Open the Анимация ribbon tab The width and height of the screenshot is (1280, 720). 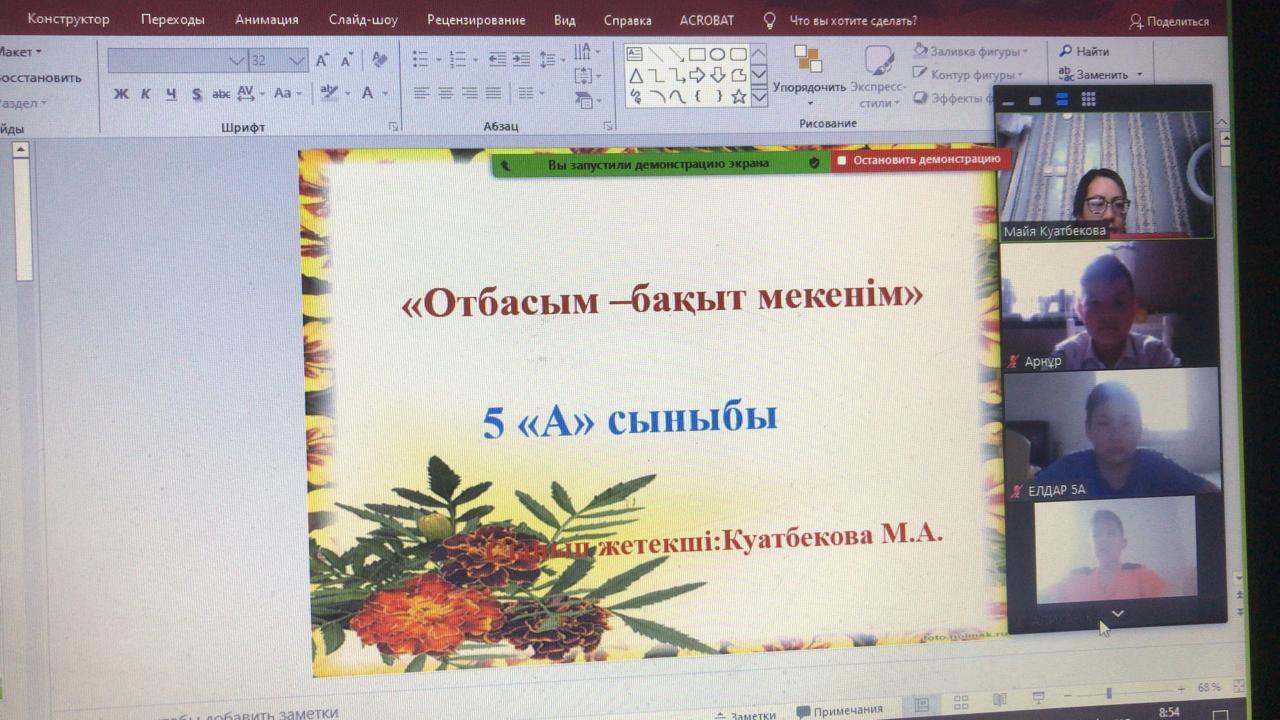coord(266,20)
